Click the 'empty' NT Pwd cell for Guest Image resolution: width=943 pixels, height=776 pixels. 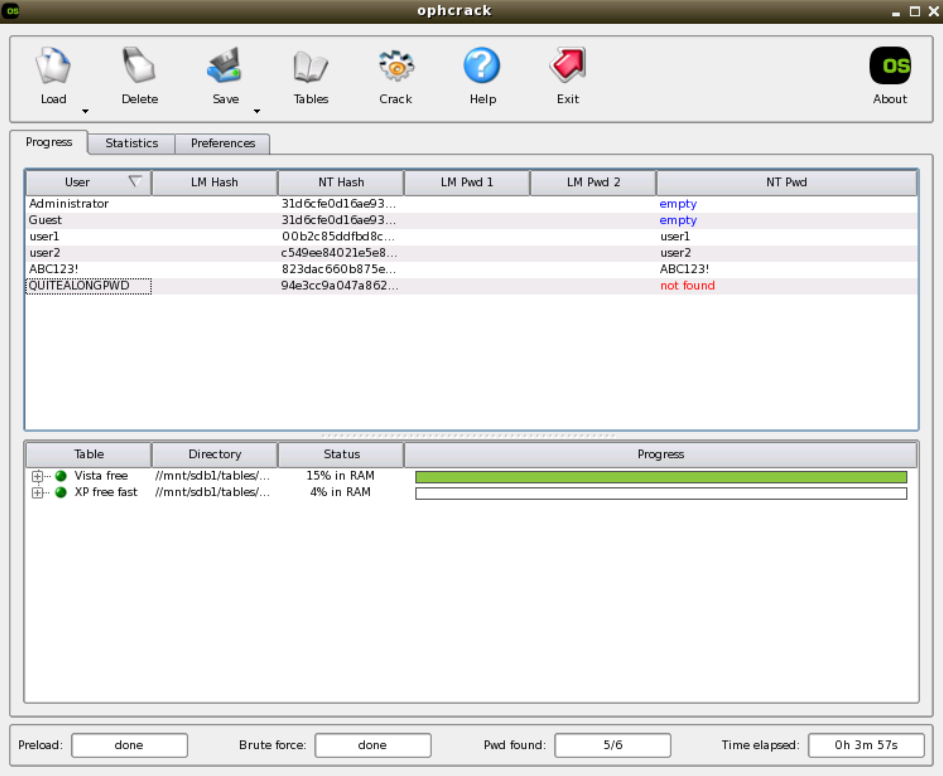coord(678,220)
